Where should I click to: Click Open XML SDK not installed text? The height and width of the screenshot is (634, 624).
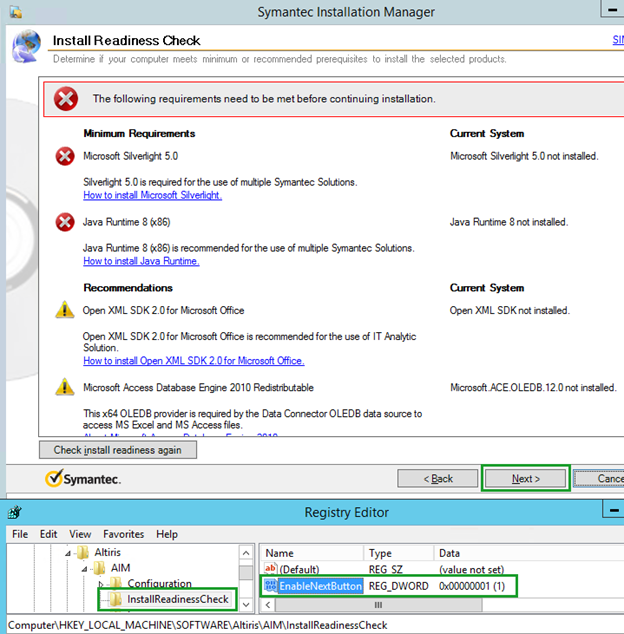pos(510,311)
